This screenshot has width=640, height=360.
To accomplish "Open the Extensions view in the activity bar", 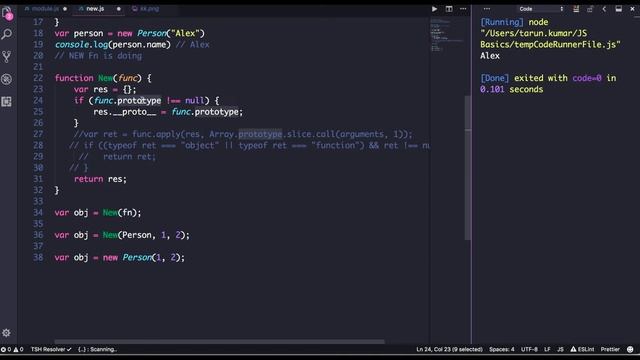I will pos(7,101).
